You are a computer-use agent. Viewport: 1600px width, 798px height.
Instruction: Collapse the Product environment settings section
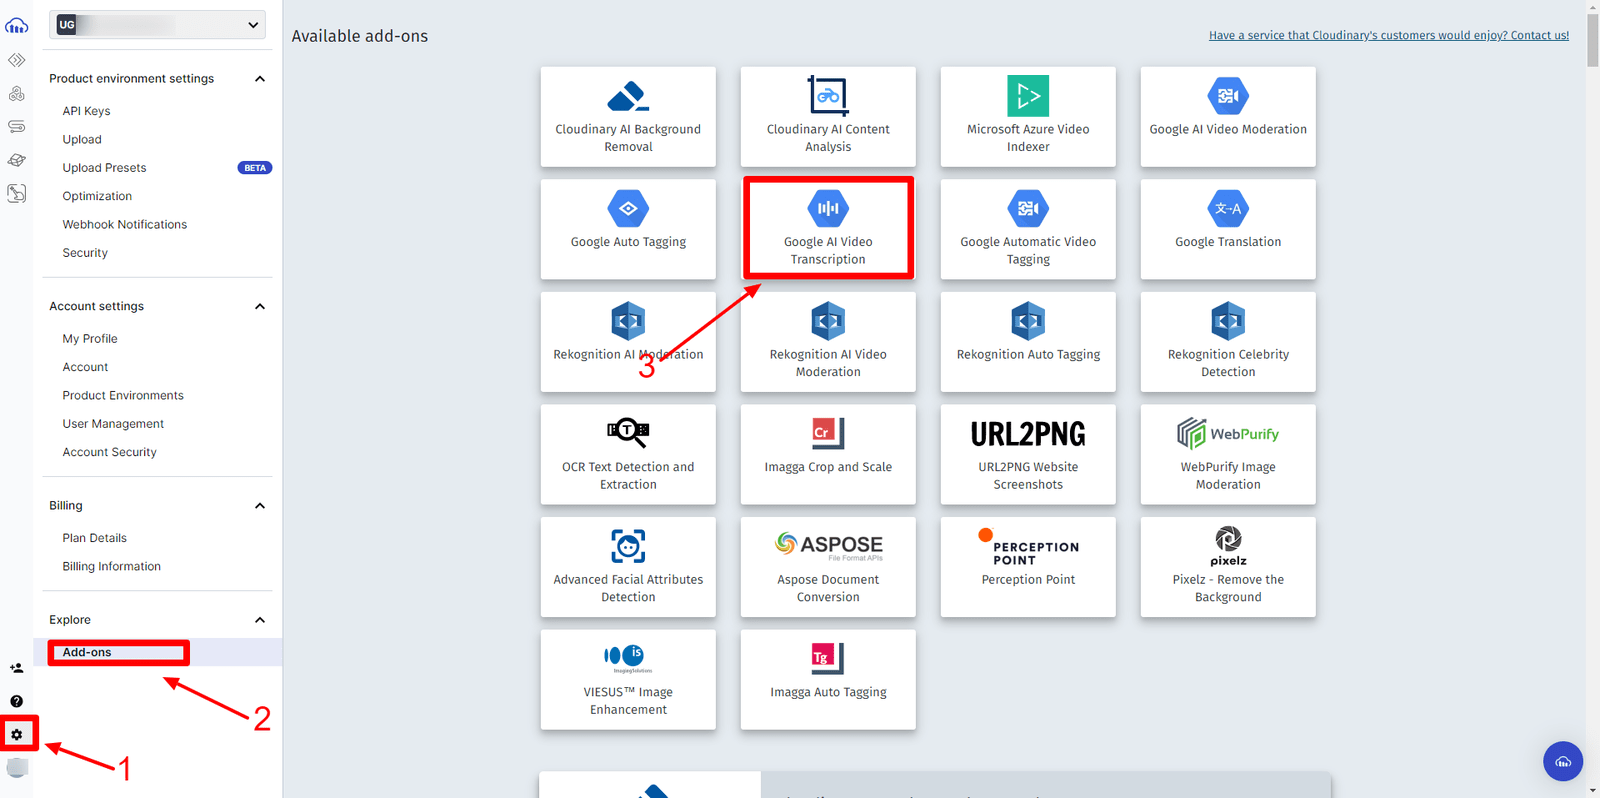[260, 79]
